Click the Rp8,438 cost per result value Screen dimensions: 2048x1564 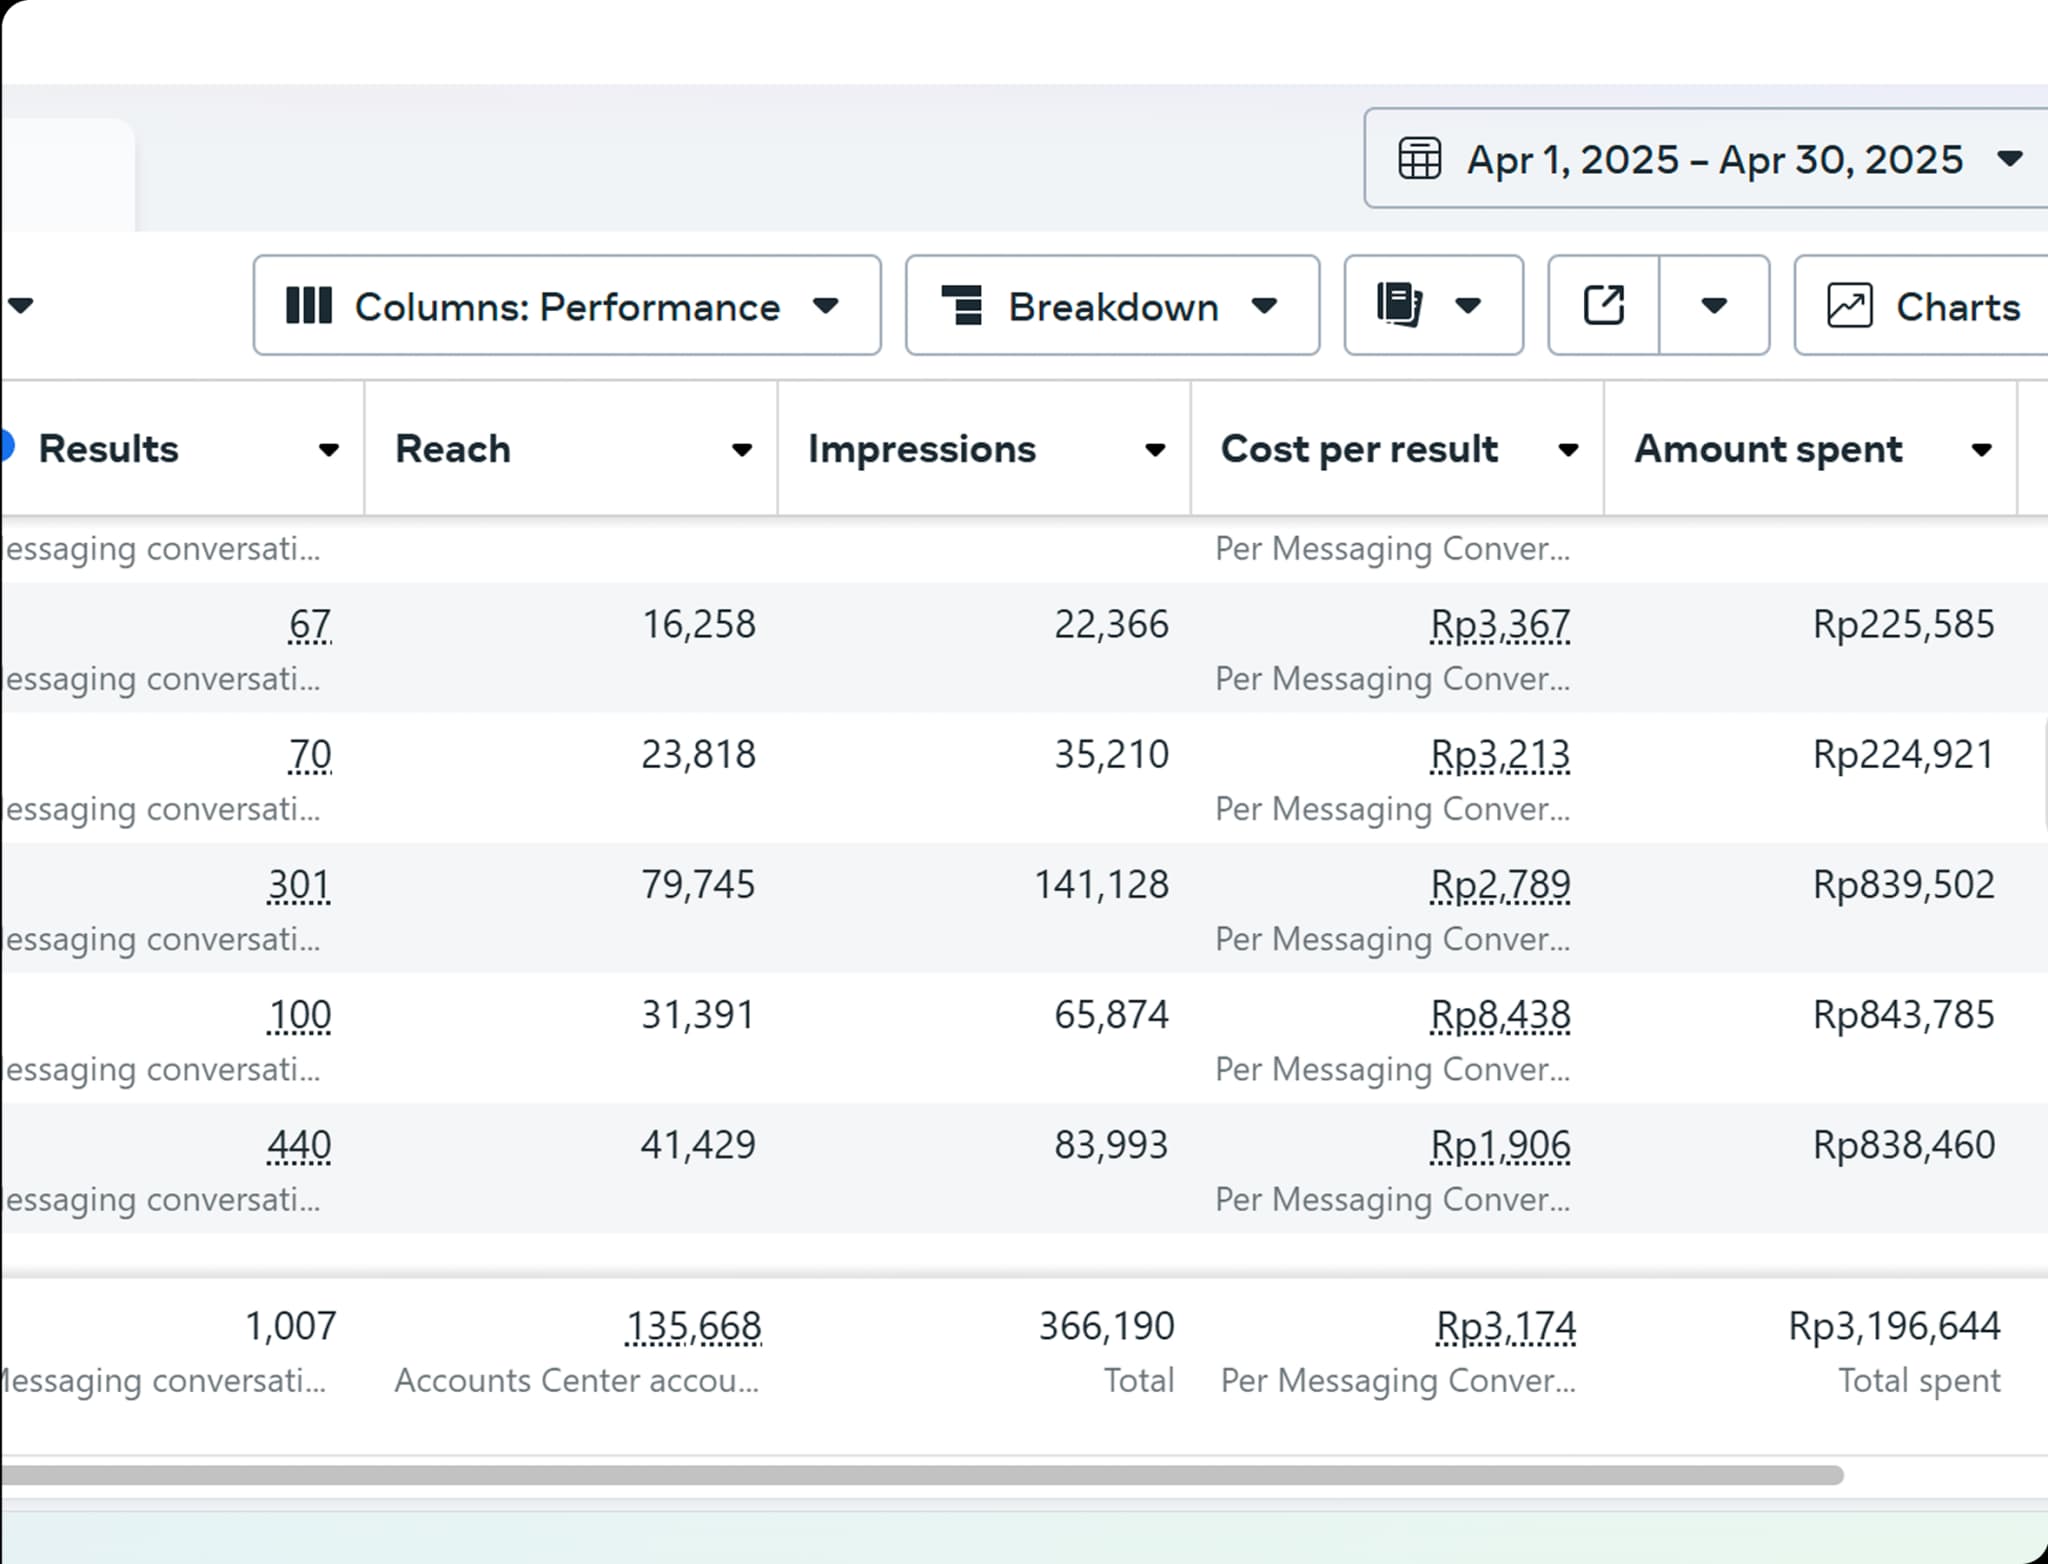pyautogui.click(x=1500, y=1015)
